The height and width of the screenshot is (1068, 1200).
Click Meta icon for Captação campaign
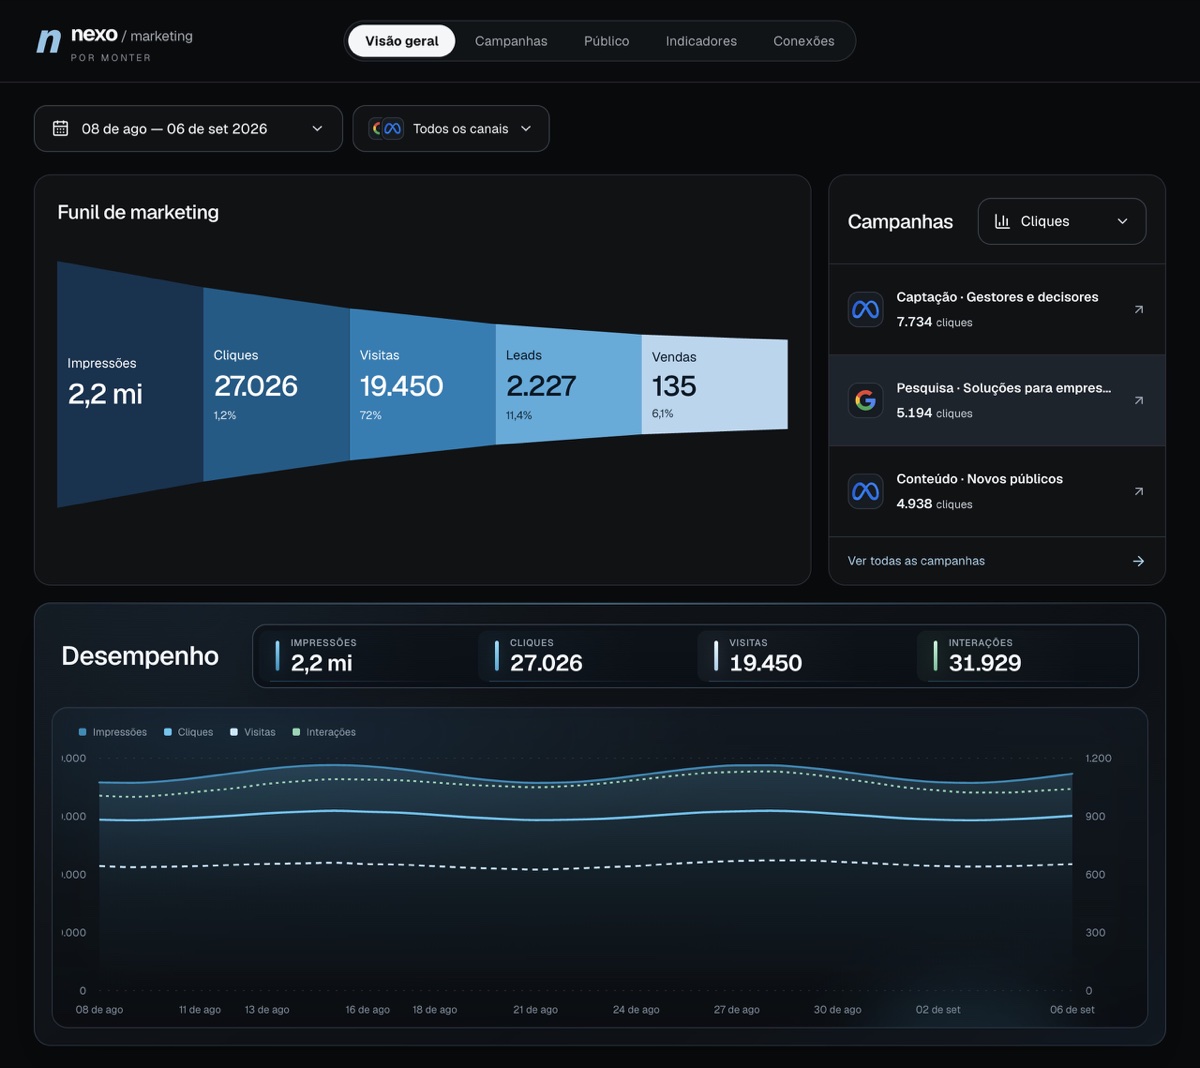[865, 309]
